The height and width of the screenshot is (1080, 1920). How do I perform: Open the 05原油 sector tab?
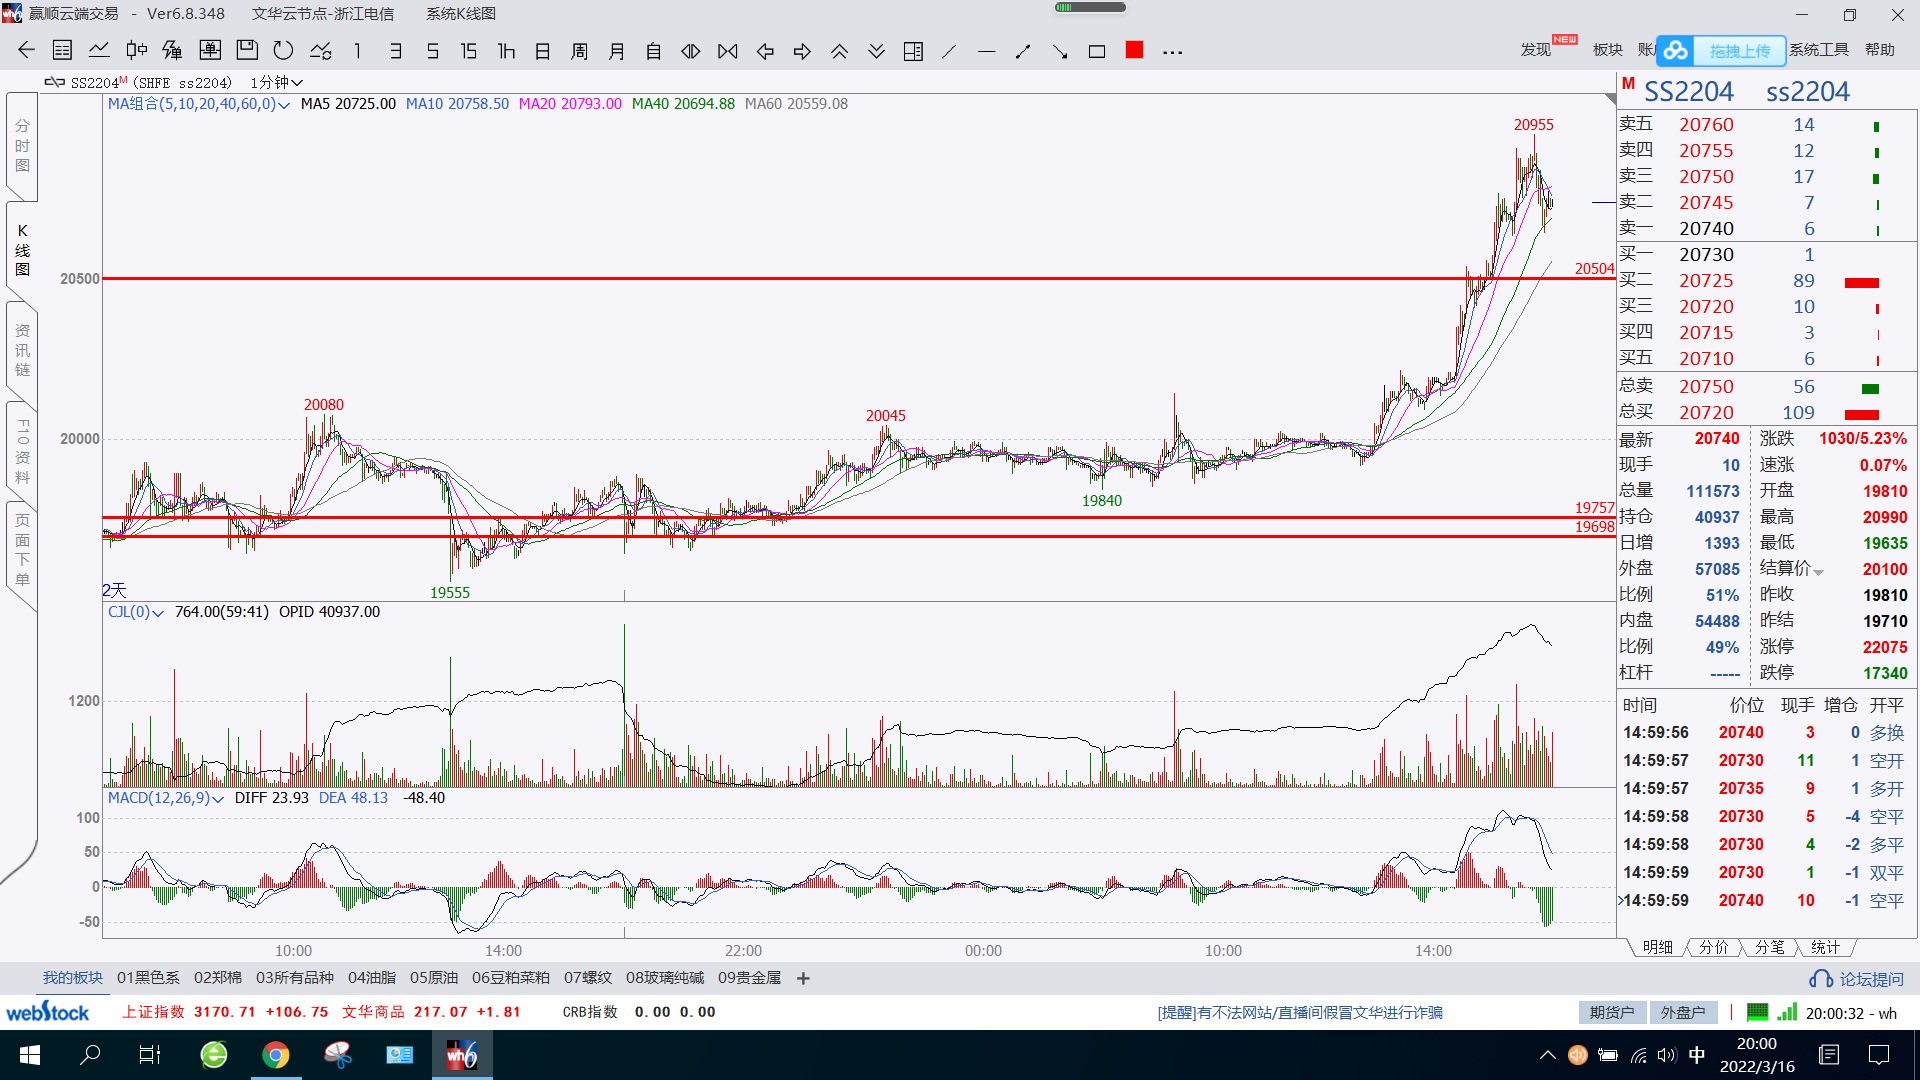434,978
